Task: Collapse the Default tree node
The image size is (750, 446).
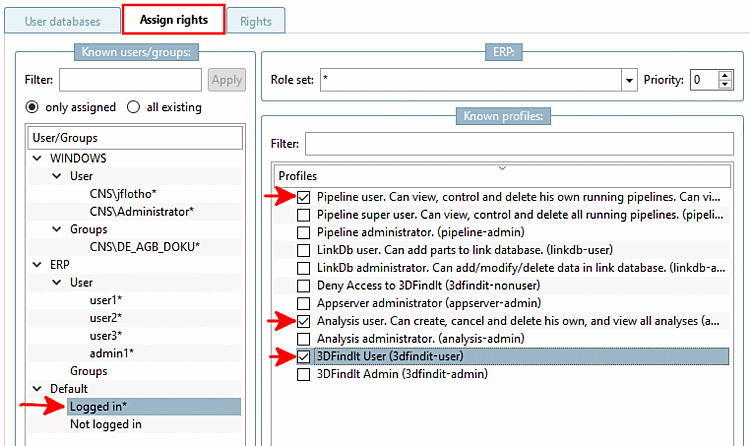Action: pyautogui.click(x=39, y=388)
